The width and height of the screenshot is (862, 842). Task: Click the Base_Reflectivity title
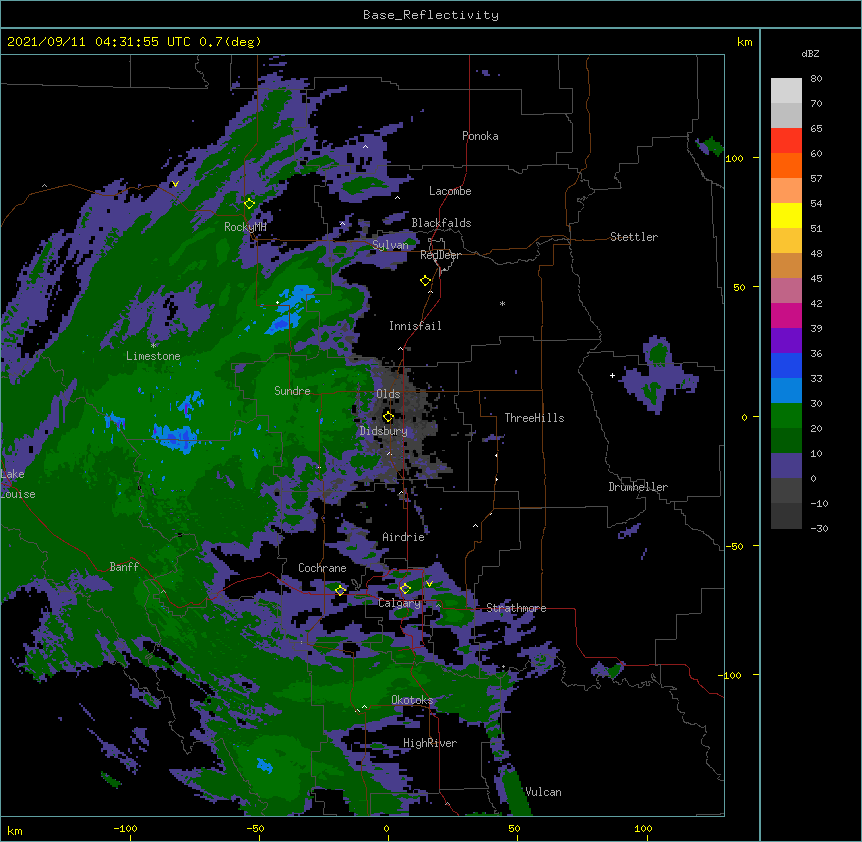pos(431,15)
